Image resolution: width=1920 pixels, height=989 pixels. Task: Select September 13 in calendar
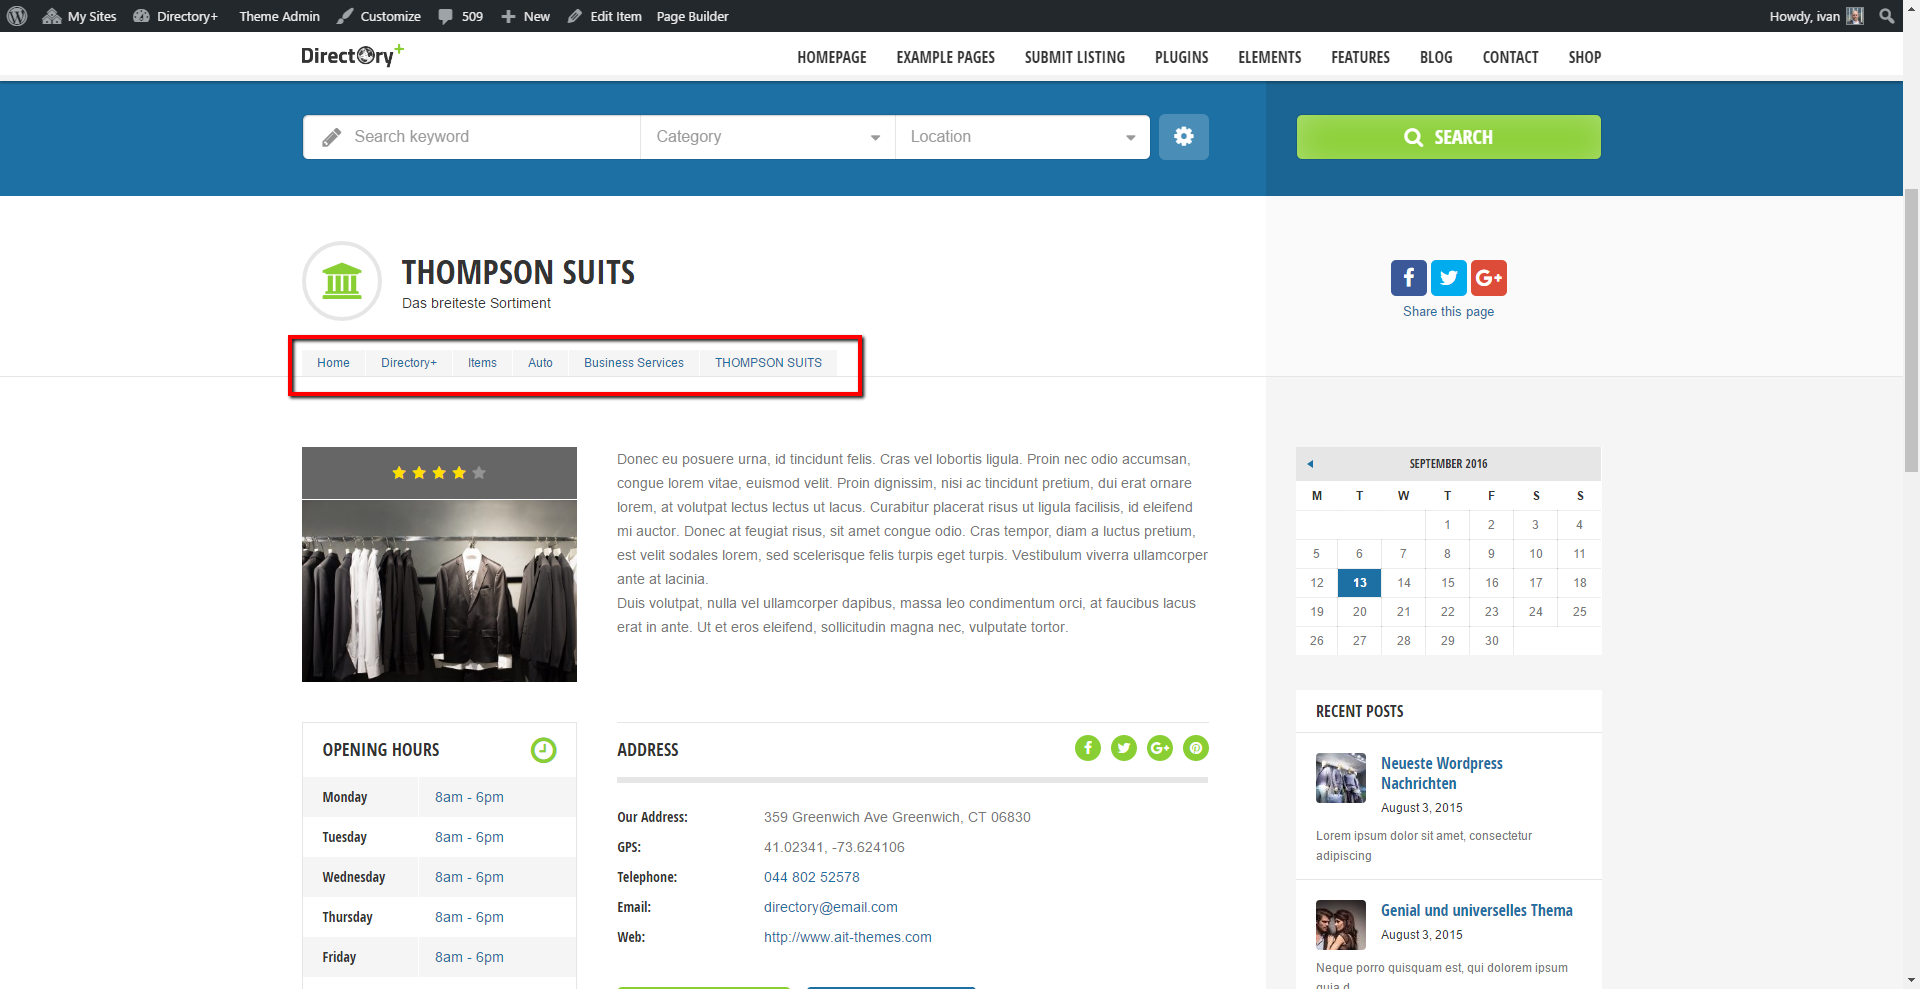click(1360, 583)
